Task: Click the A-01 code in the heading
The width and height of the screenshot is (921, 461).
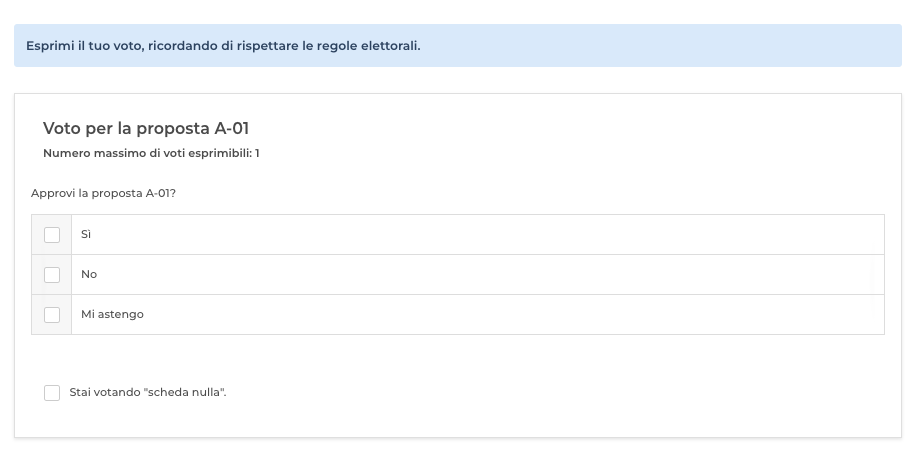Action: [231, 129]
